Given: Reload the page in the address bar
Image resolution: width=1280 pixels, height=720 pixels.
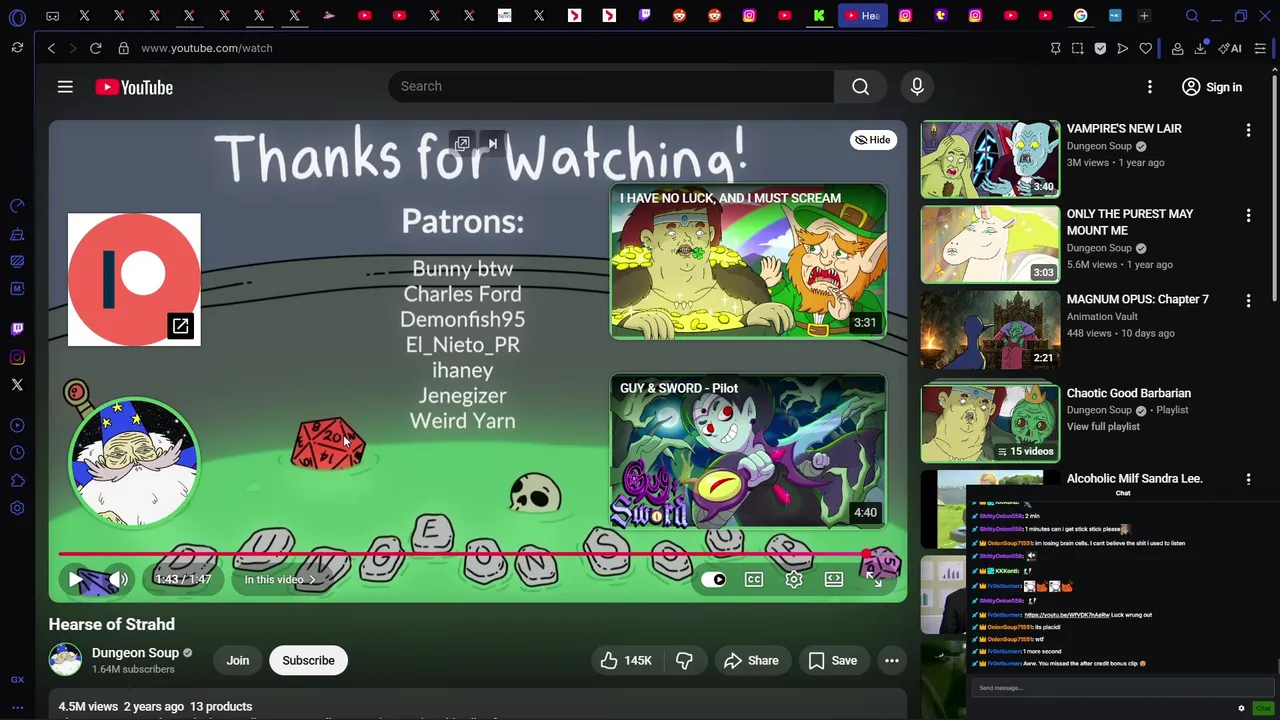Looking at the screenshot, I should (x=95, y=48).
